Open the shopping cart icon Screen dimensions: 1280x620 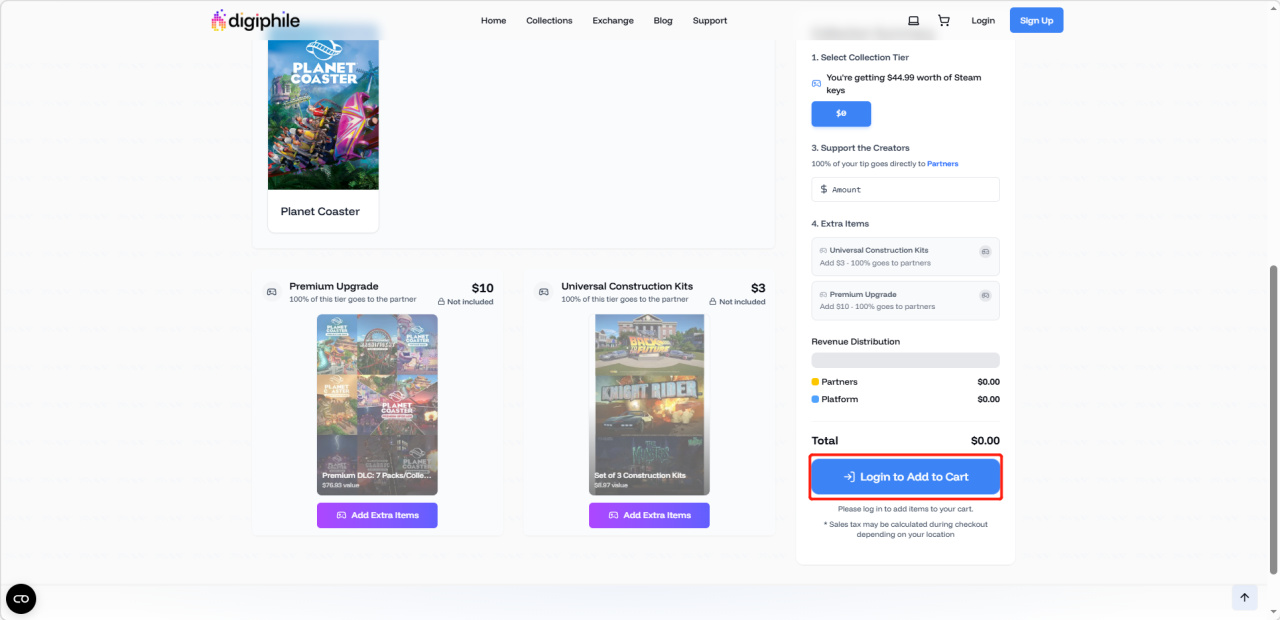[x=943, y=20]
